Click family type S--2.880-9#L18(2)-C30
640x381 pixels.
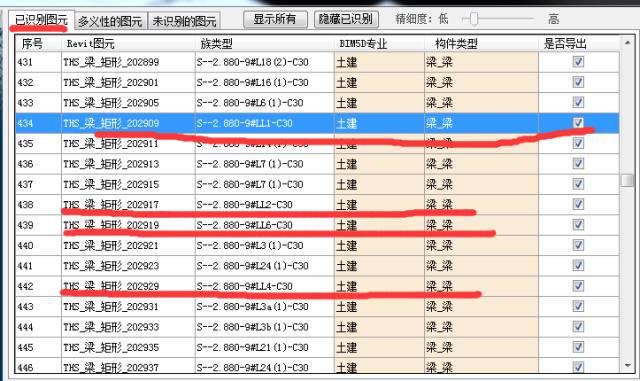(x=252, y=62)
